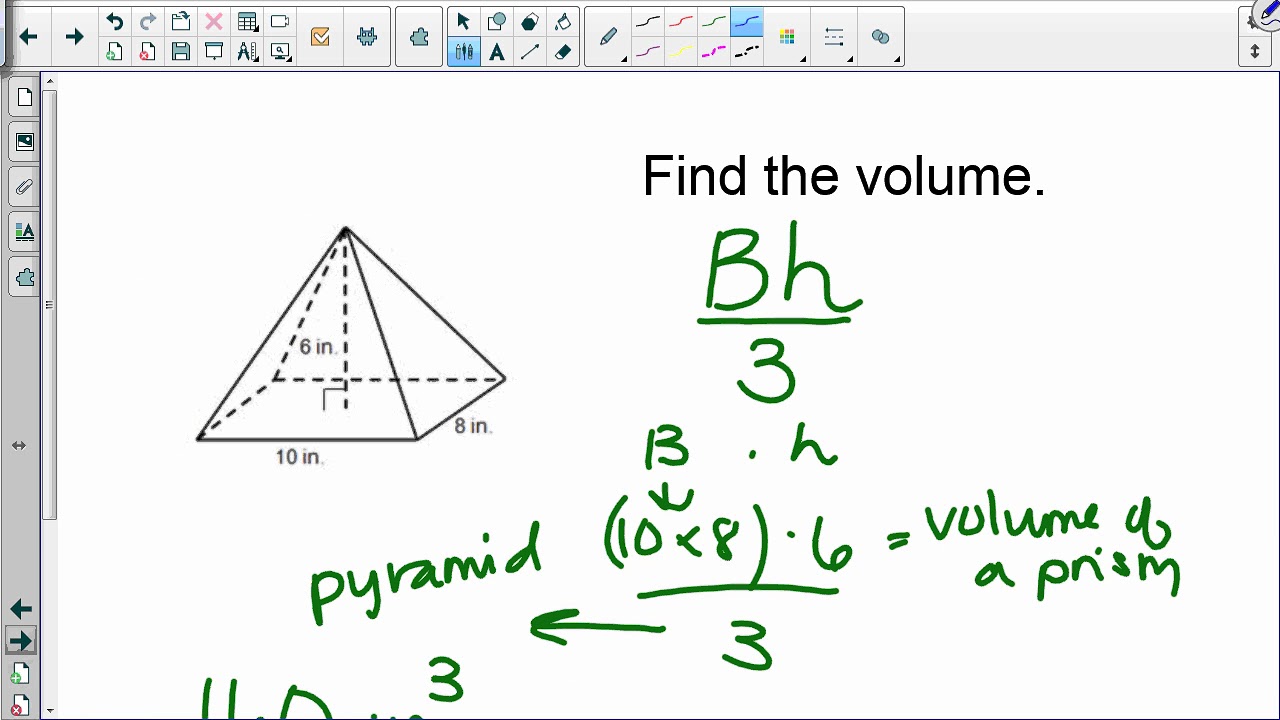Delete the current page in the top toolbar

click(x=147, y=52)
